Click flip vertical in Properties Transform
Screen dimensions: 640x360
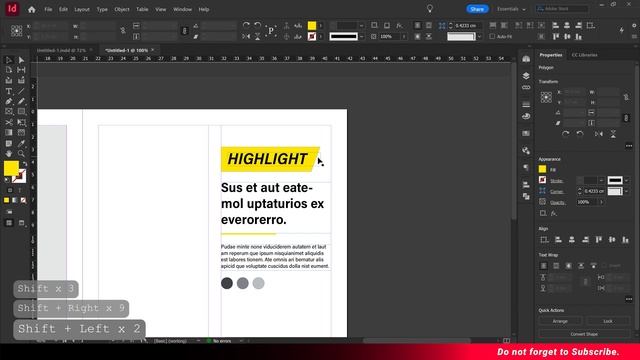coord(613,134)
